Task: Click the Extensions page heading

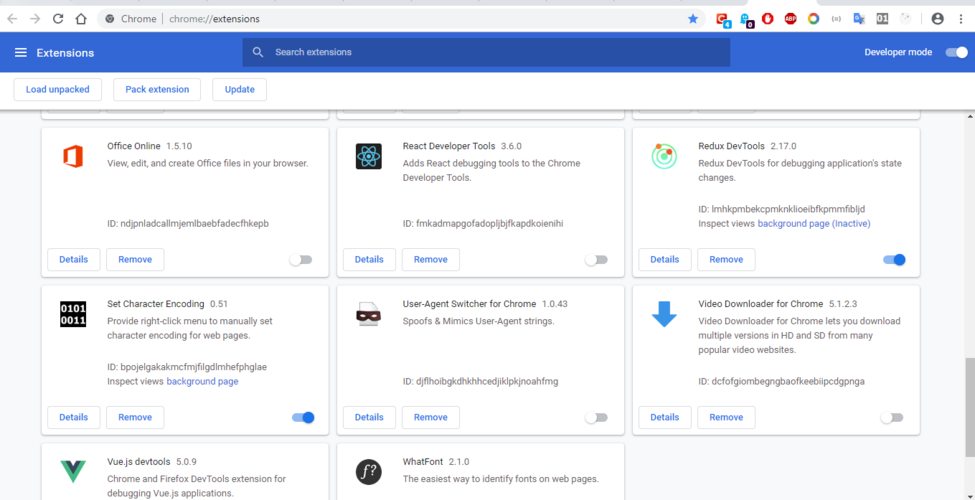Action: pos(65,53)
